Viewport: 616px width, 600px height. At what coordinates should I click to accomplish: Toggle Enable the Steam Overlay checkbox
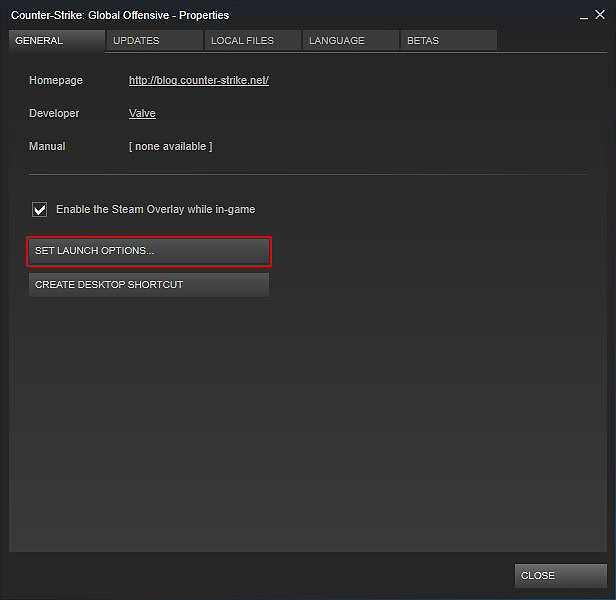[40, 209]
